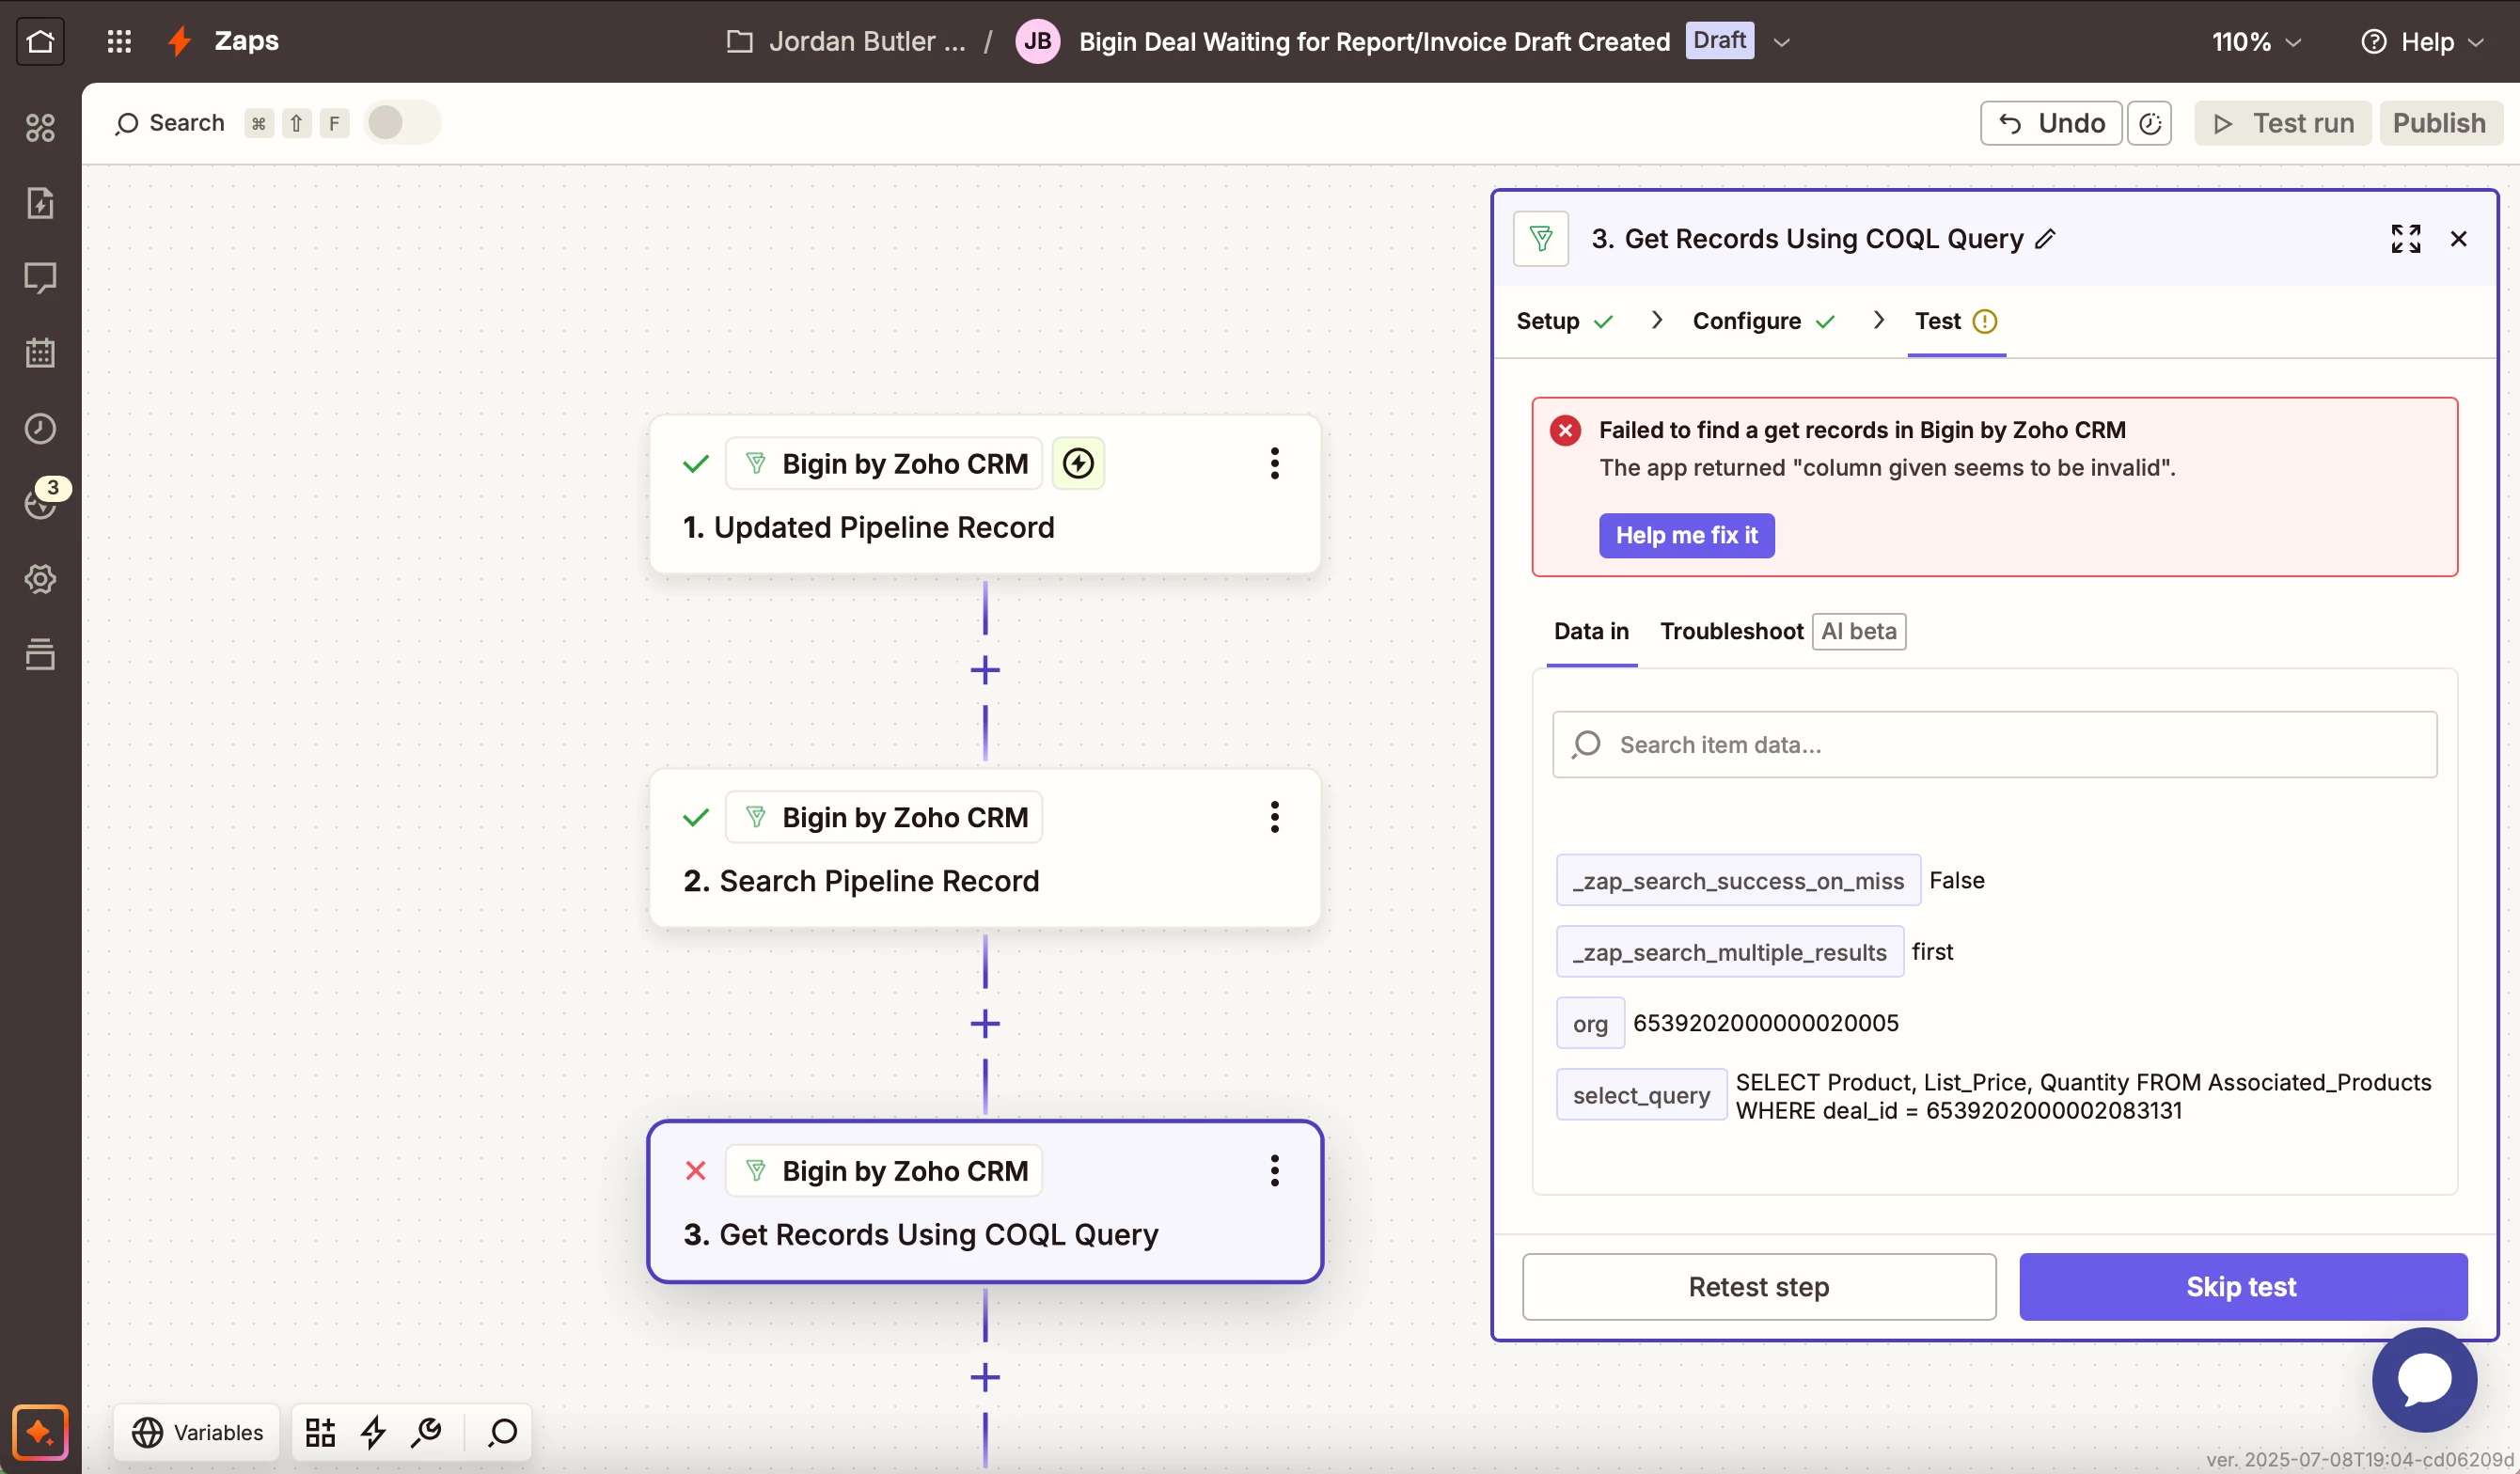This screenshot has height=1474, width=2520.
Task: Click the org field label
Action: pyautogui.click(x=1590, y=1023)
